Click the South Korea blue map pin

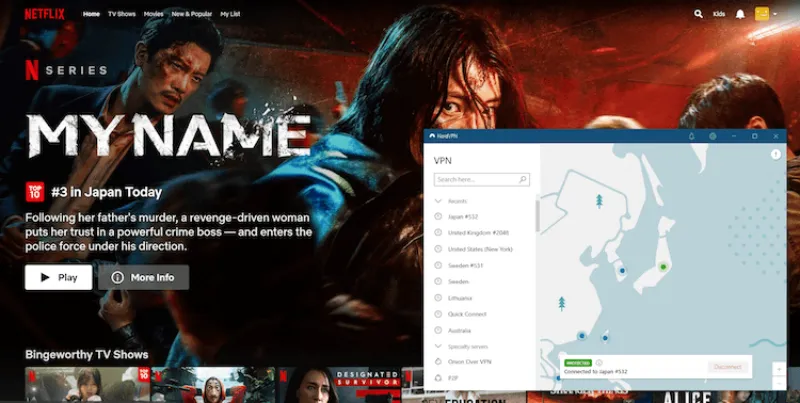coord(622,270)
